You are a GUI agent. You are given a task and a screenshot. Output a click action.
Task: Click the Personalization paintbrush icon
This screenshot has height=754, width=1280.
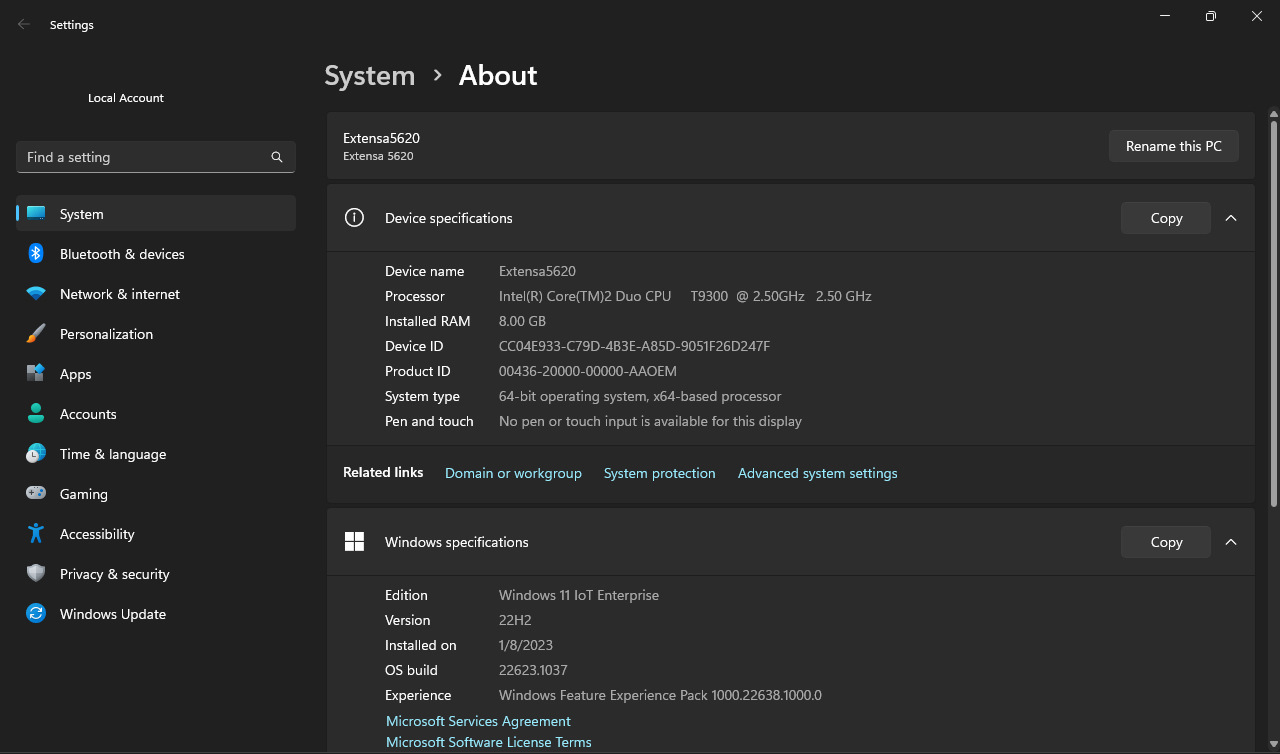point(36,333)
